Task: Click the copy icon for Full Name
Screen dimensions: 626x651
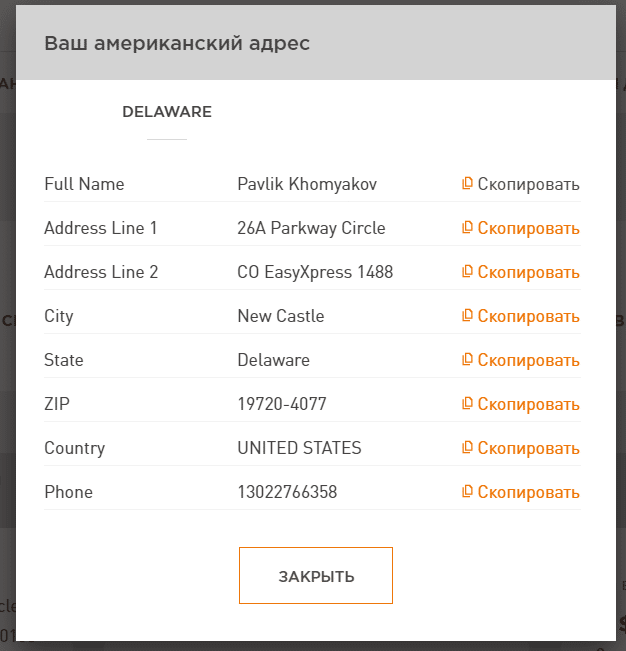Action: click(467, 184)
